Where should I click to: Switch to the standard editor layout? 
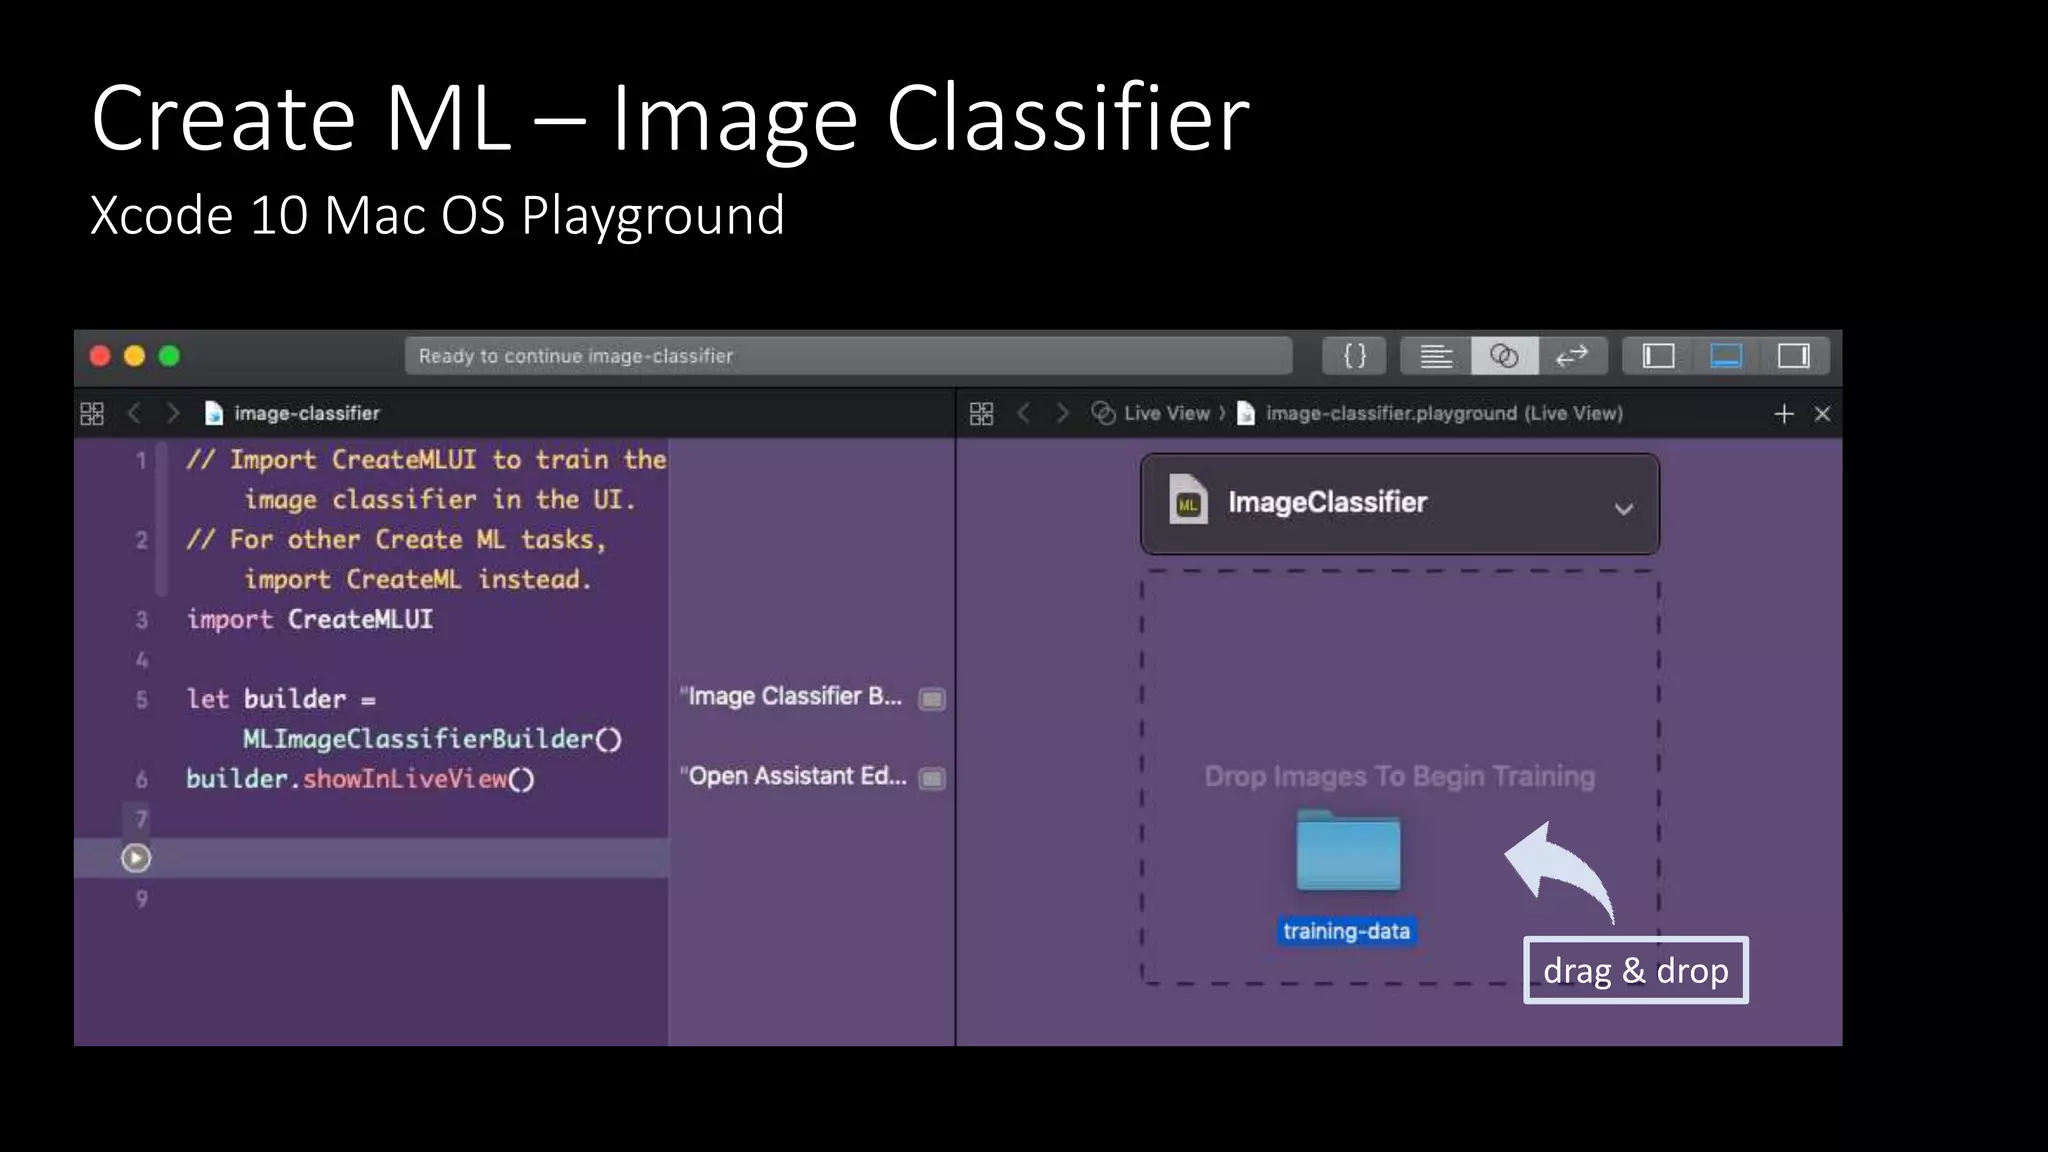point(1436,356)
